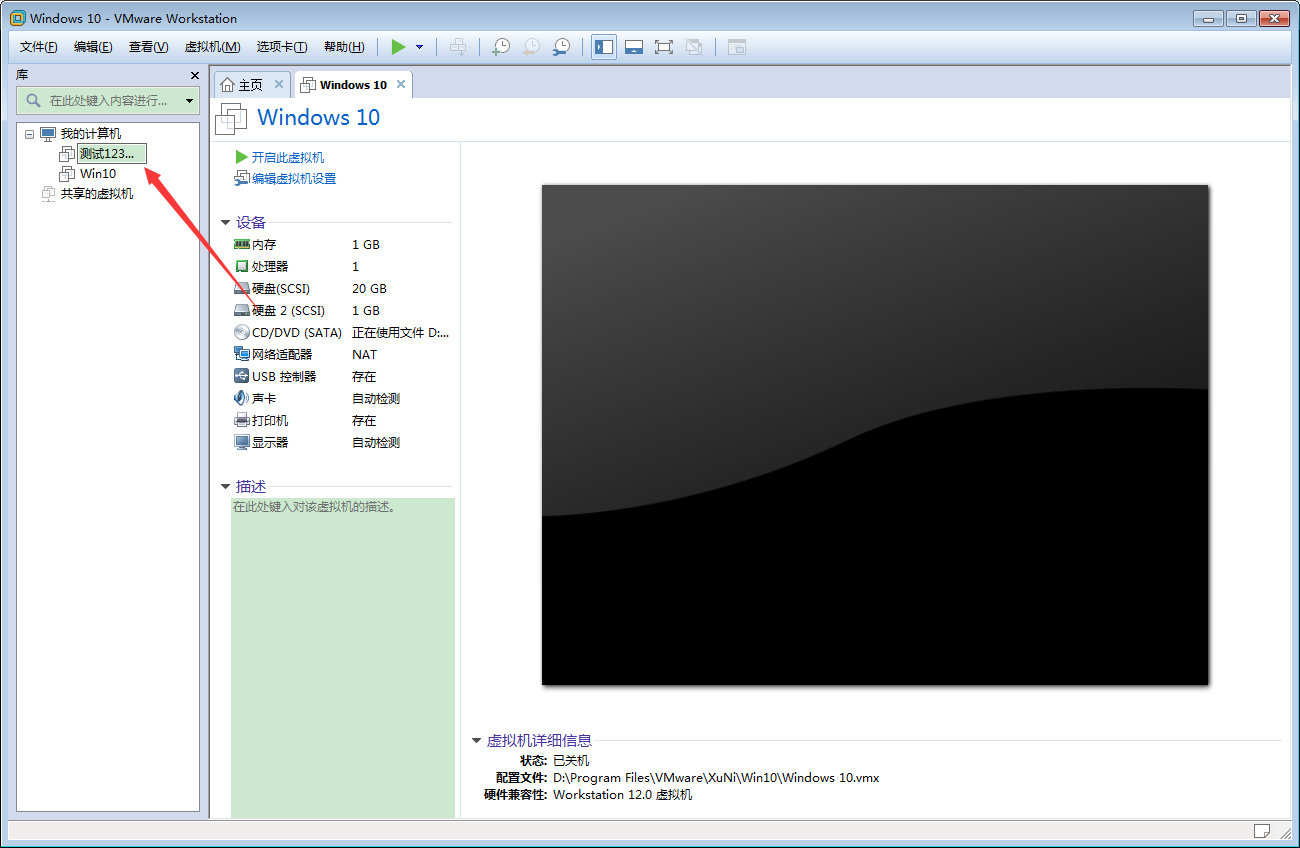Toggle the console view toolbar button
Screen dimensions: 1300x848
(633, 46)
